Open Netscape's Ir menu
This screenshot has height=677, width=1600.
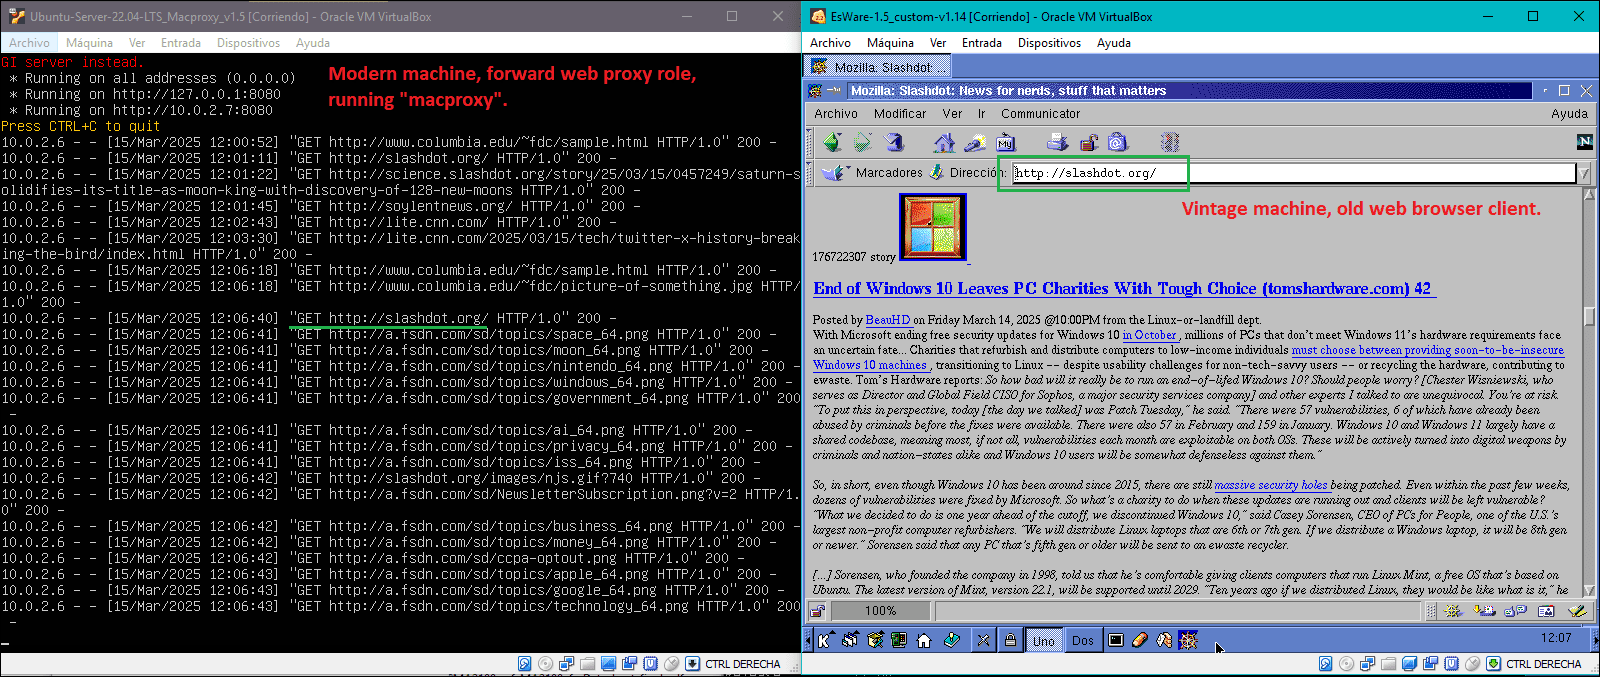[982, 114]
